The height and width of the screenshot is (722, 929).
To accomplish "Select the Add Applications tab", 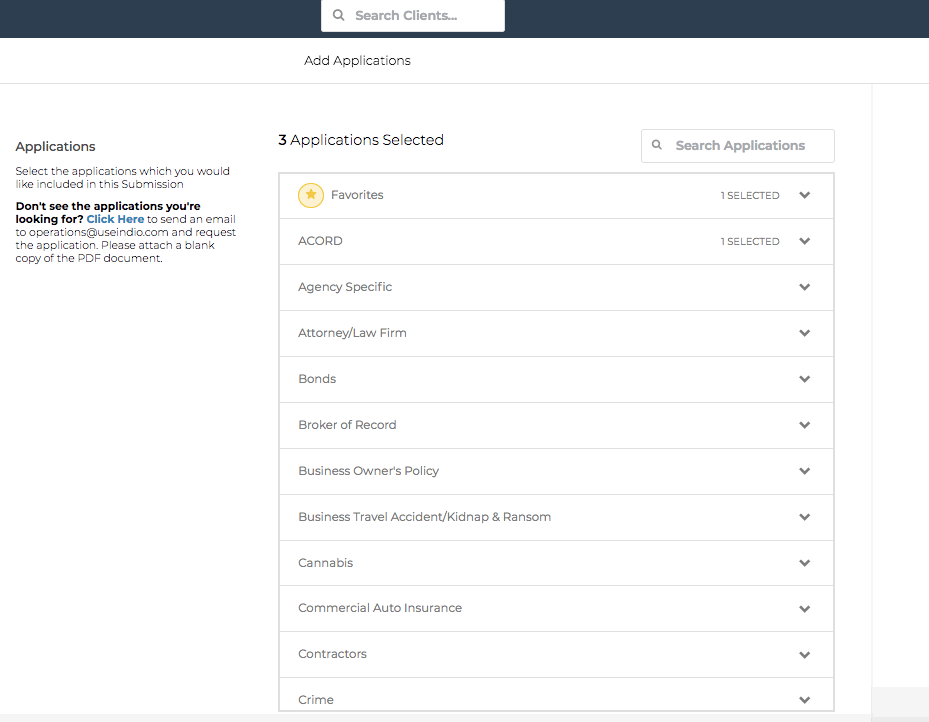I will click(357, 61).
